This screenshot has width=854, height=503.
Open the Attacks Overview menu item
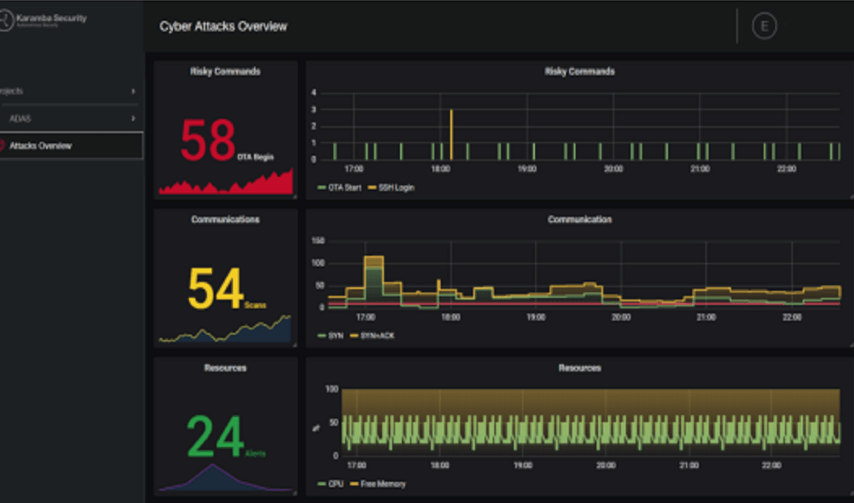click(71, 145)
